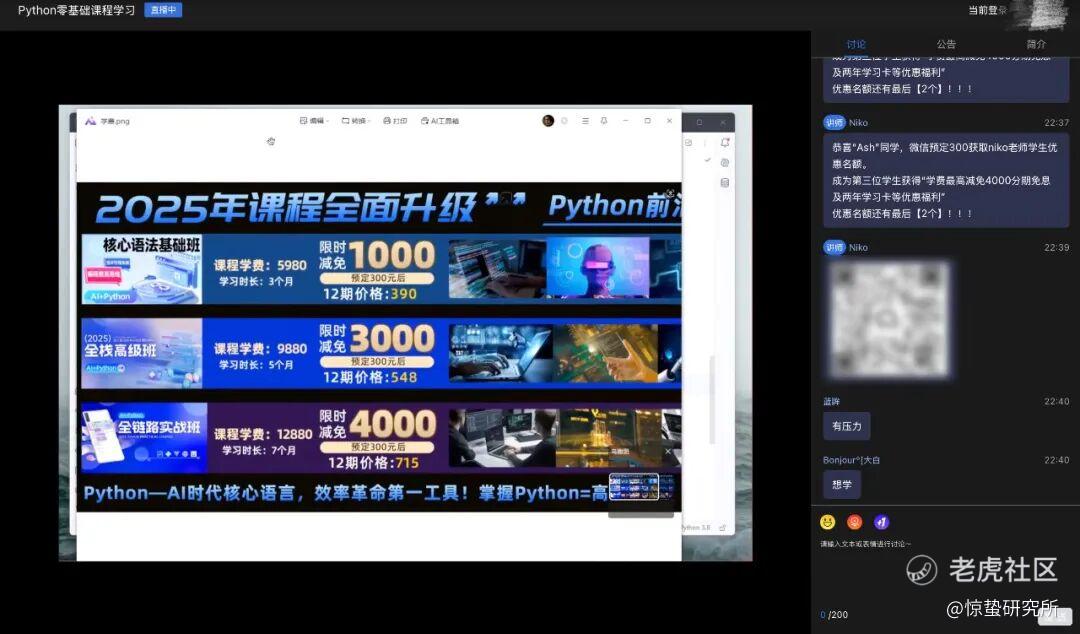The width and height of the screenshot is (1080, 634).
Task: Click the orange flower gift icon
Action: 854,522
